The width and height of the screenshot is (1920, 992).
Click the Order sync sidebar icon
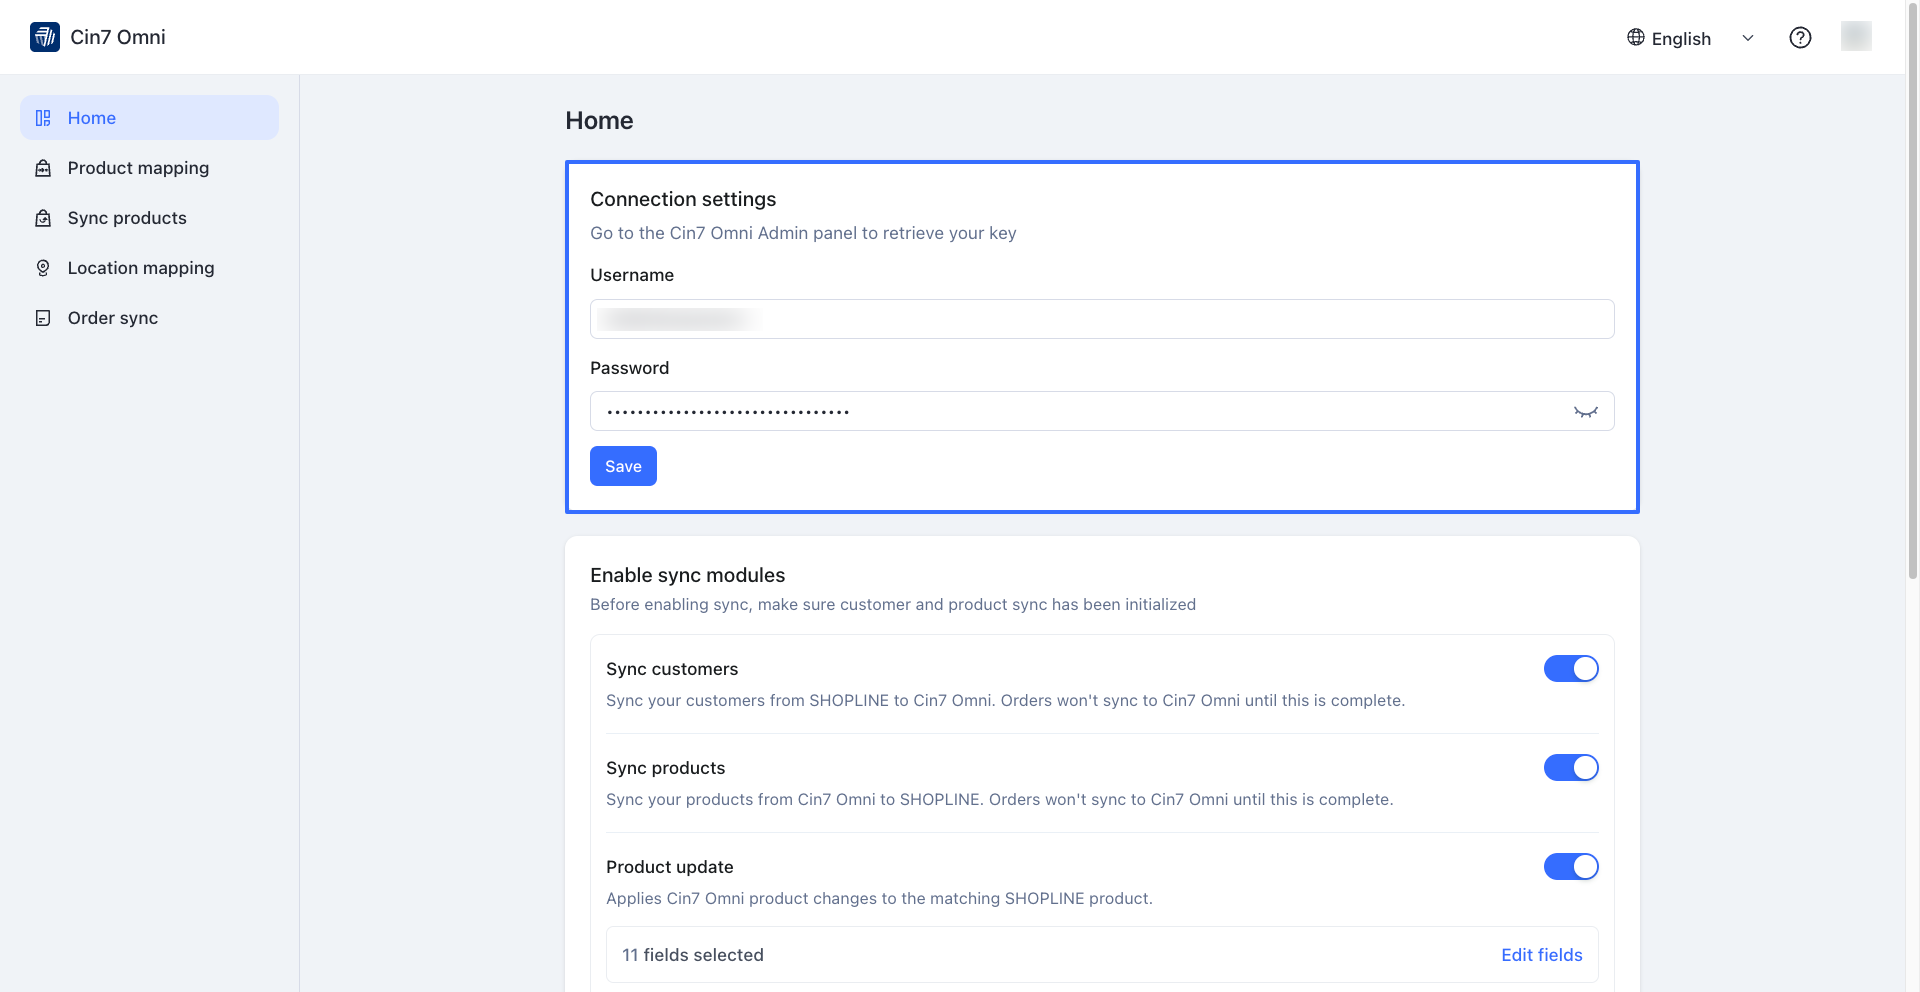click(x=43, y=318)
